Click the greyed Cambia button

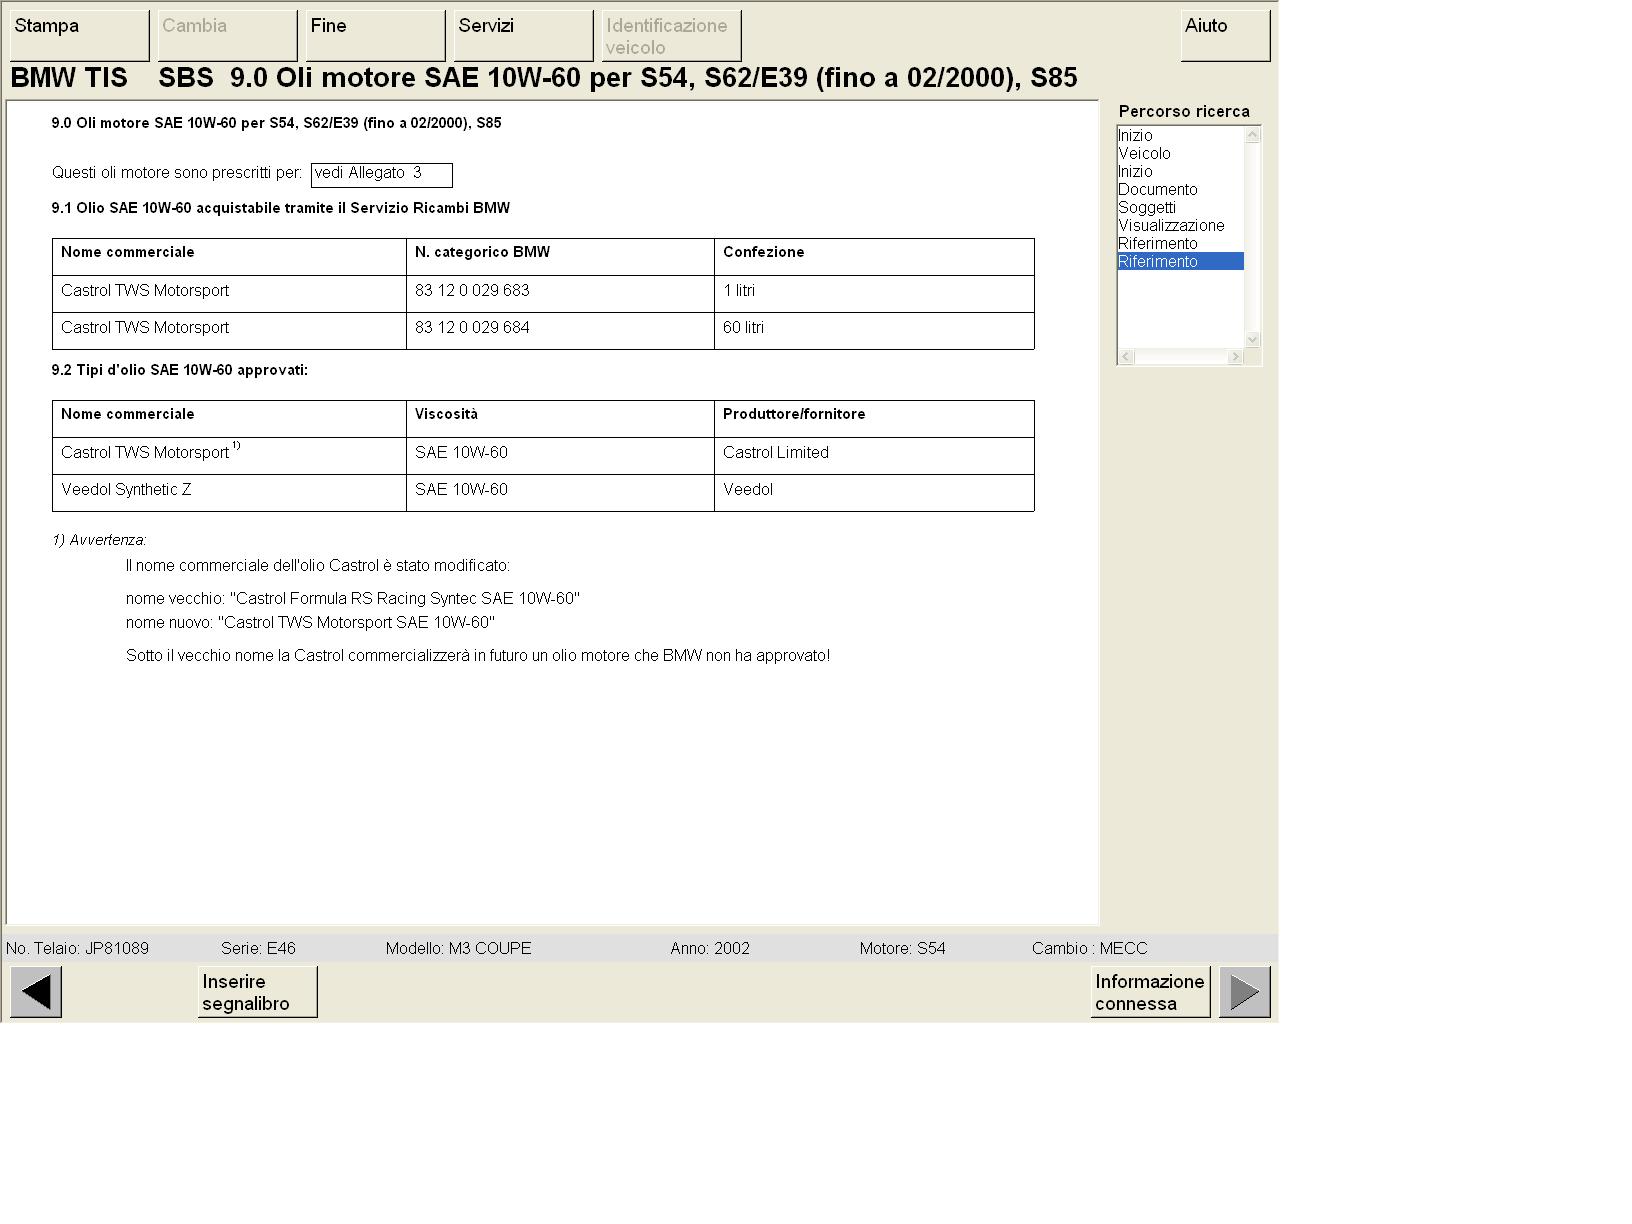(228, 36)
